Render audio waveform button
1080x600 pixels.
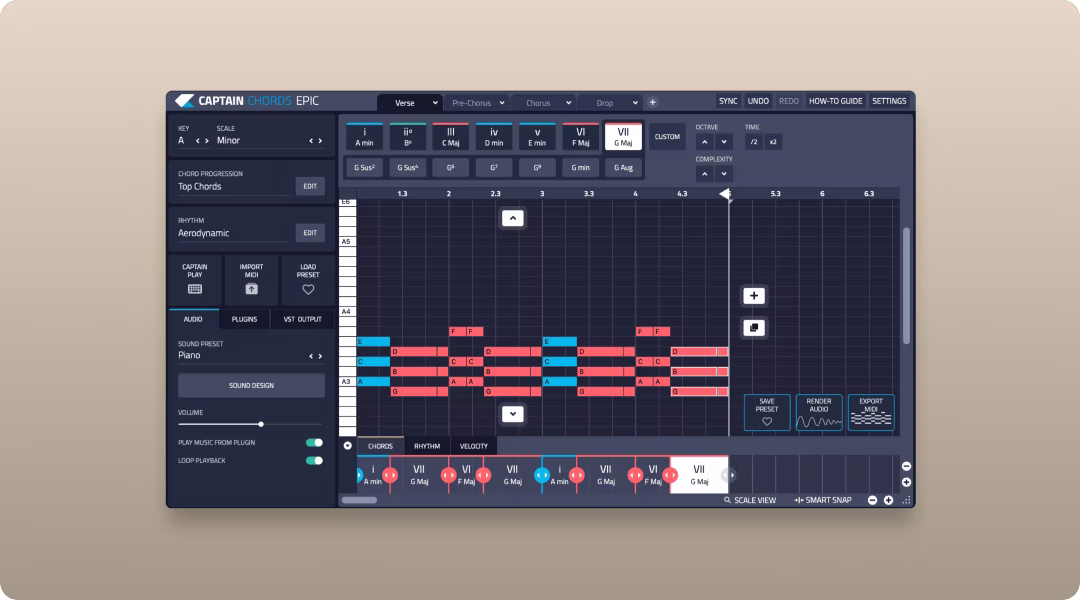819,412
